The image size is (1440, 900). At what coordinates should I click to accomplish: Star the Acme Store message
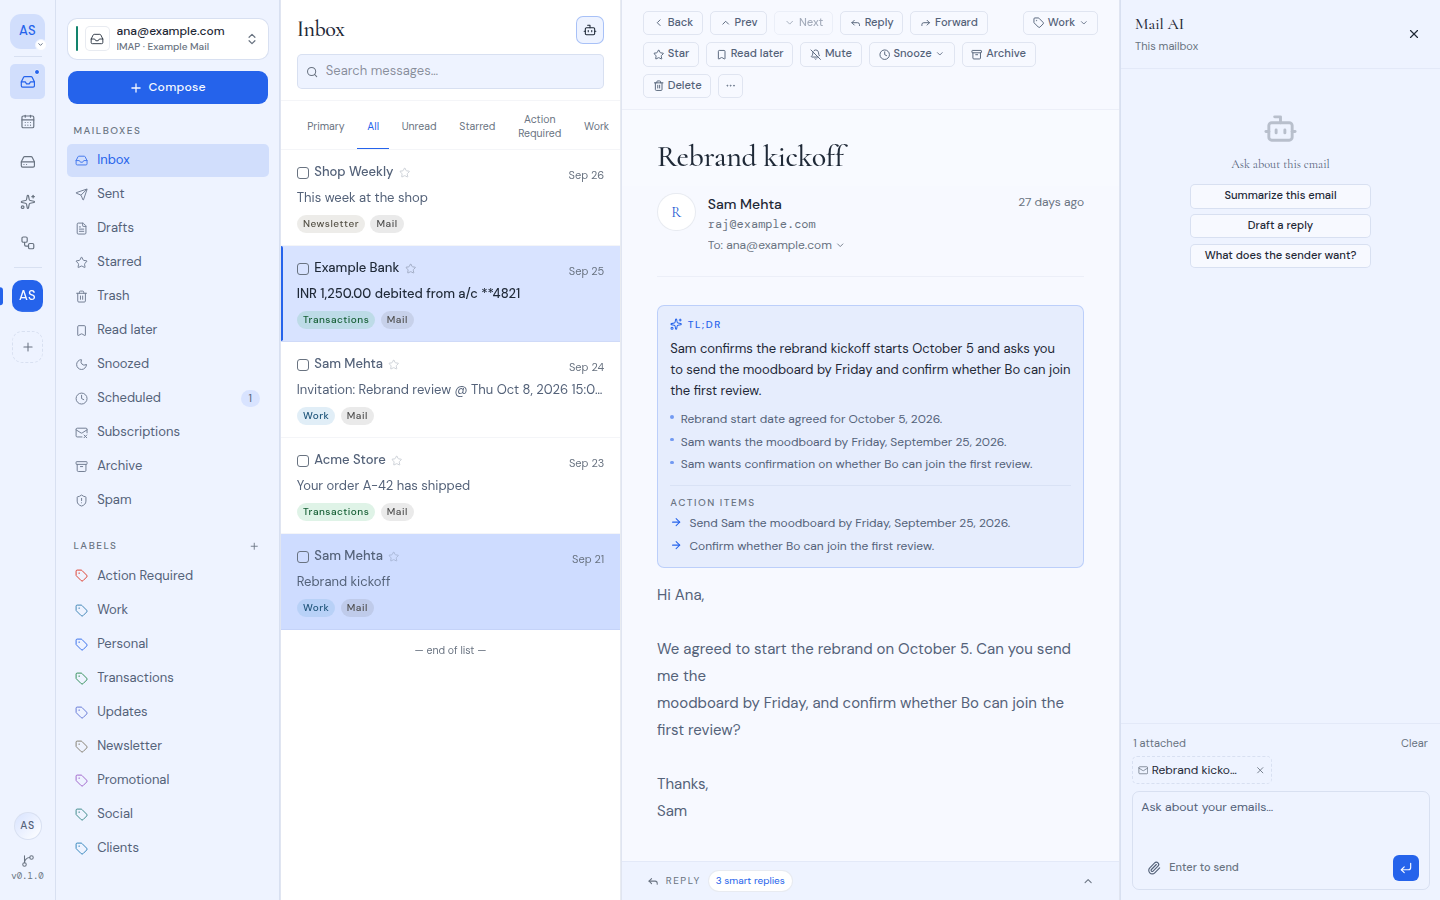point(397,460)
